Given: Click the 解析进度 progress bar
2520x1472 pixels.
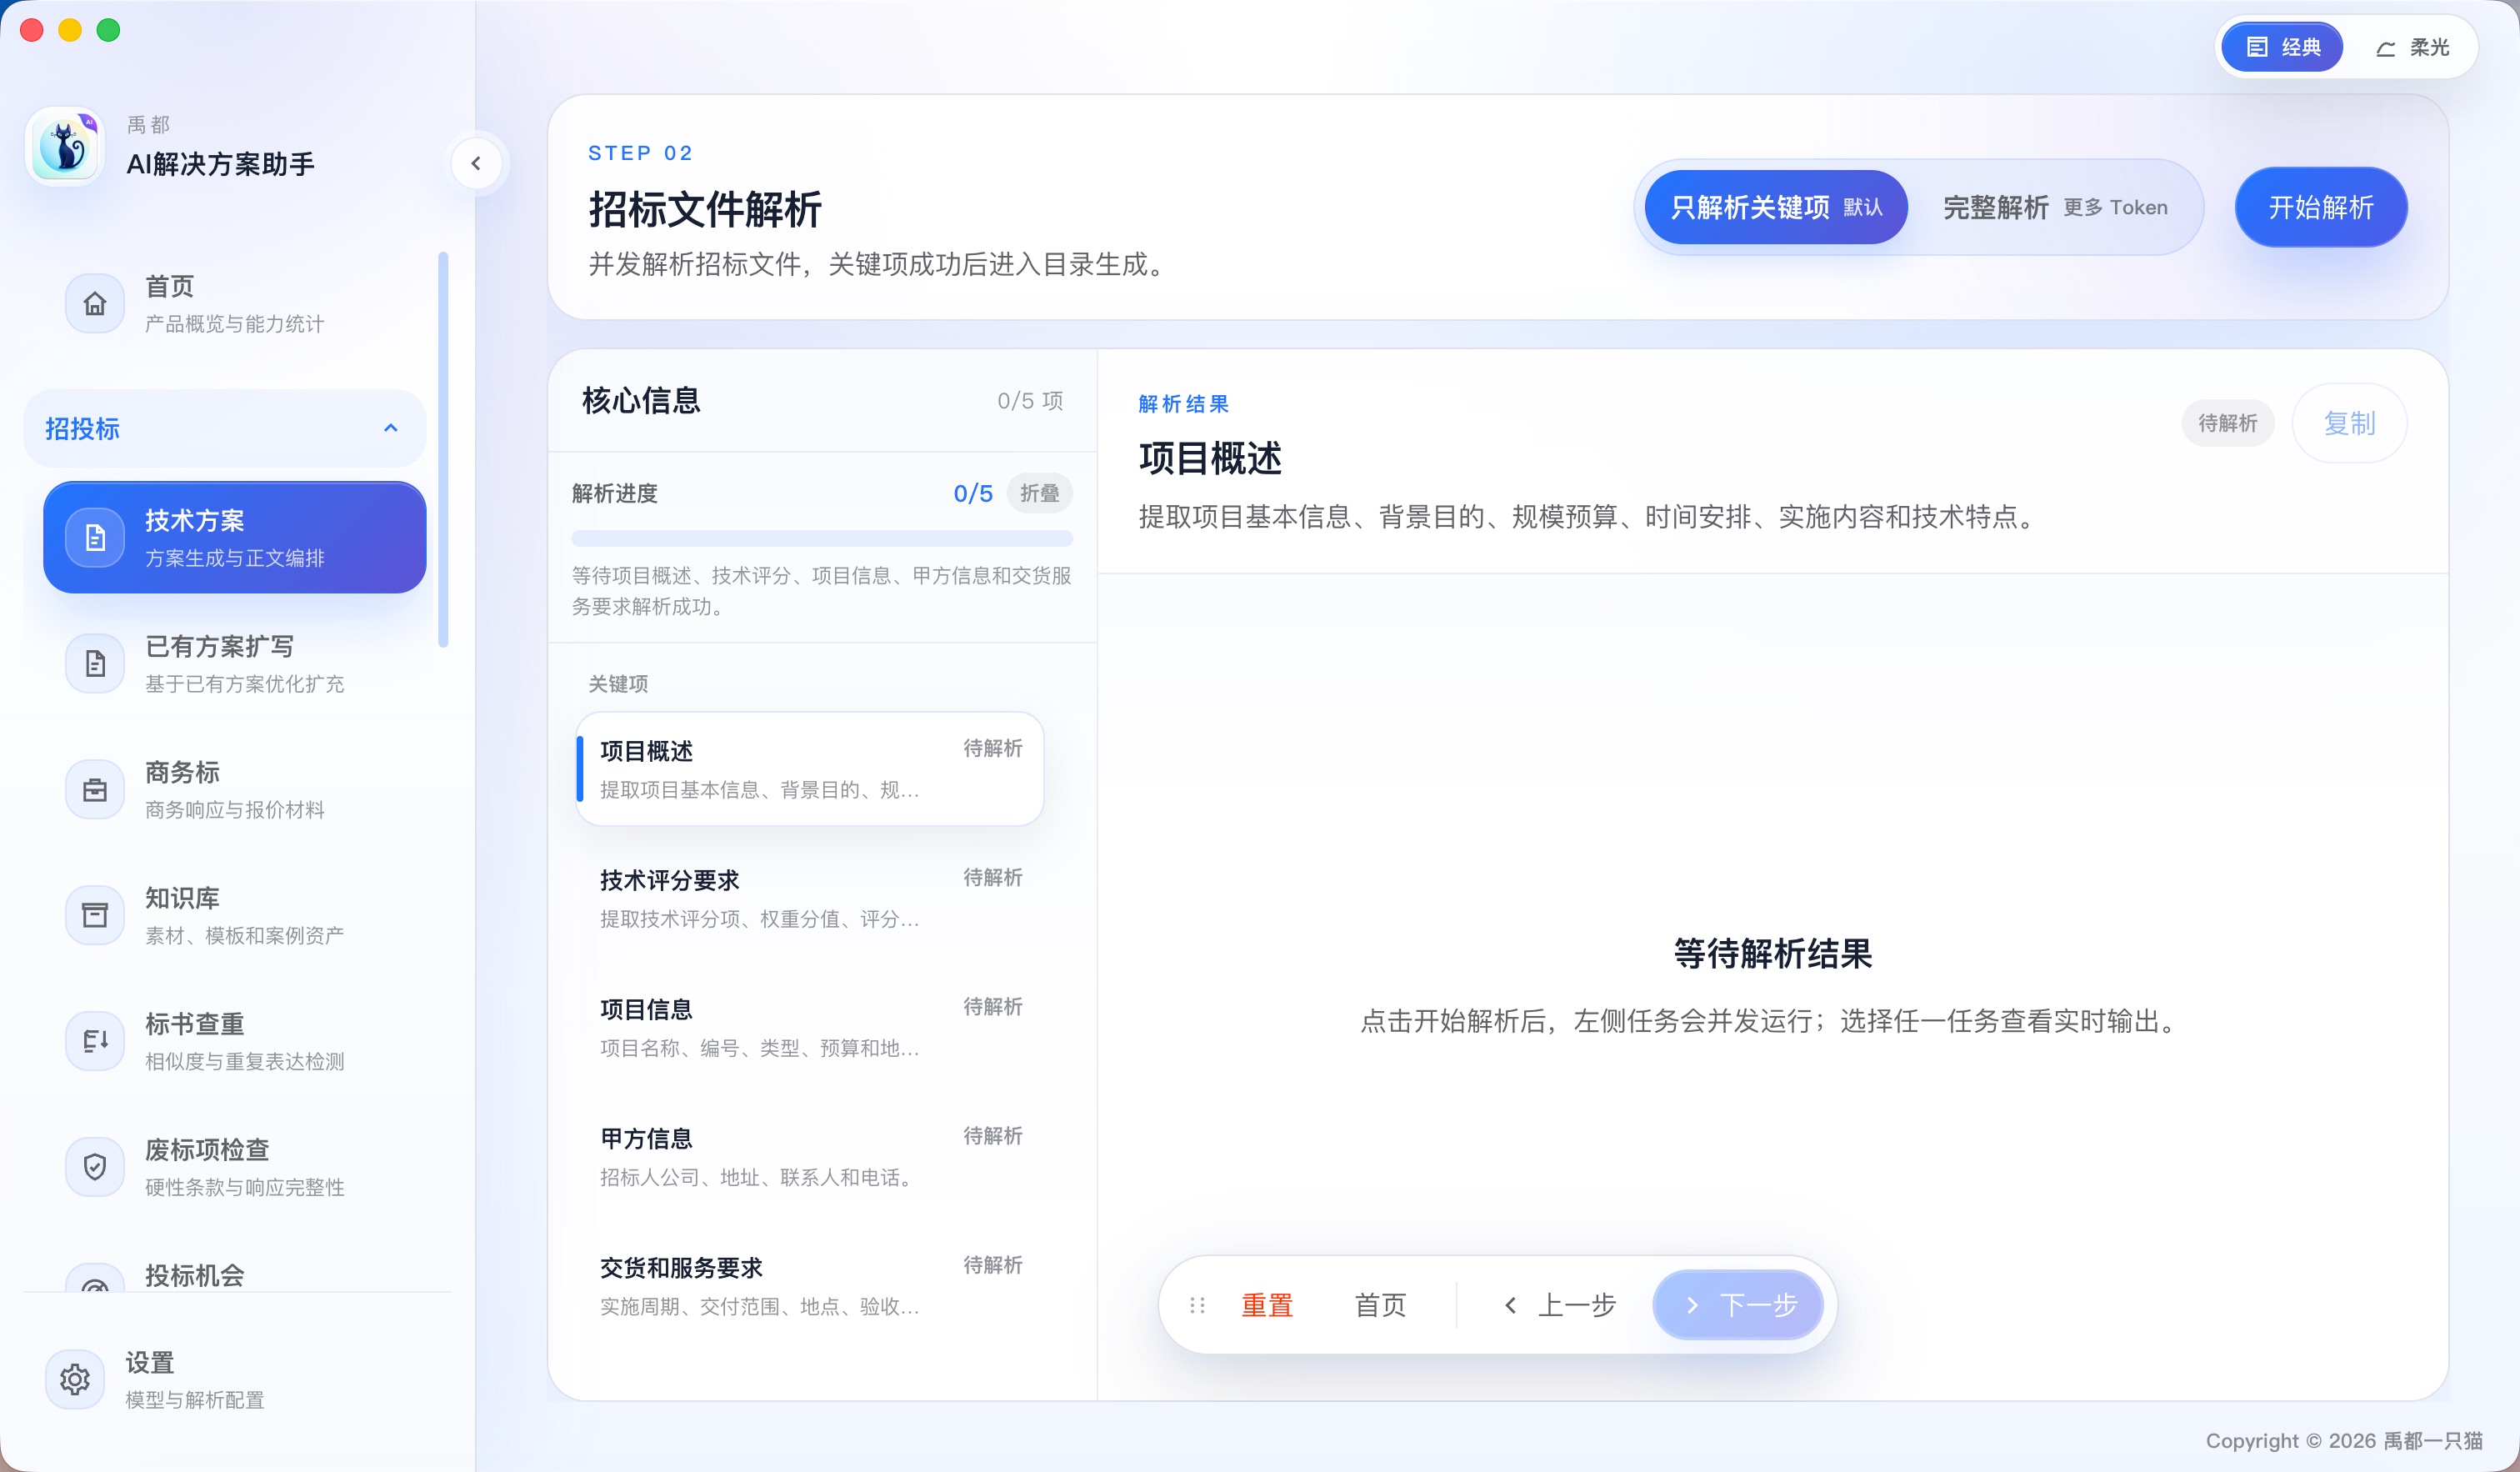Looking at the screenshot, I should (x=822, y=538).
